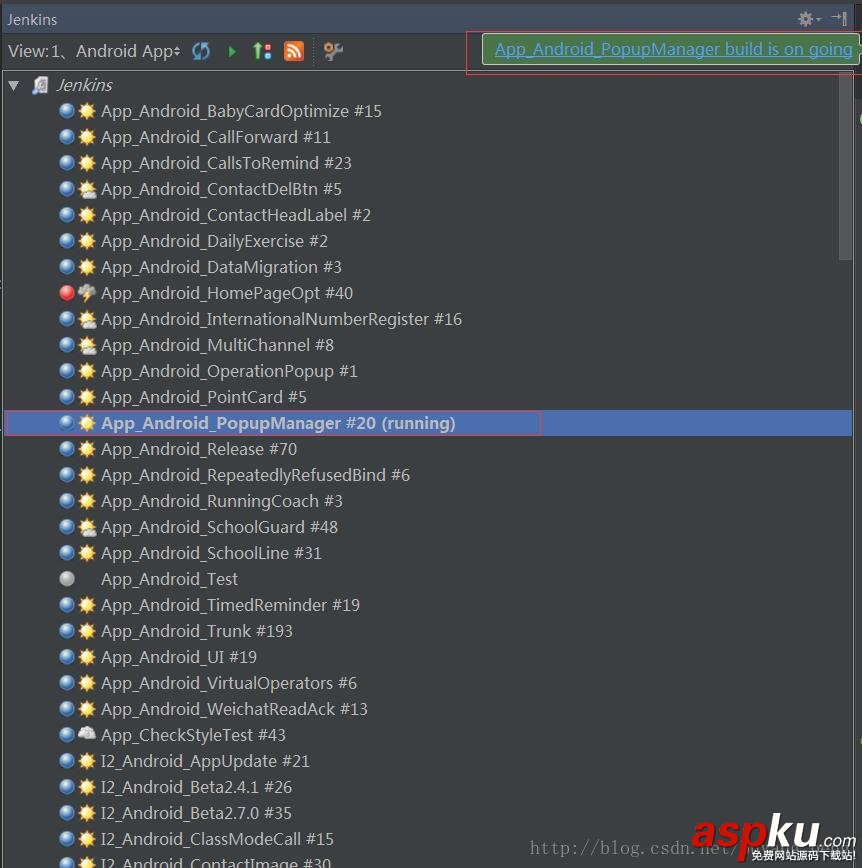Run the selected Jenkins job
The width and height of the screenshot is (862, 868).
pos(232,51)
